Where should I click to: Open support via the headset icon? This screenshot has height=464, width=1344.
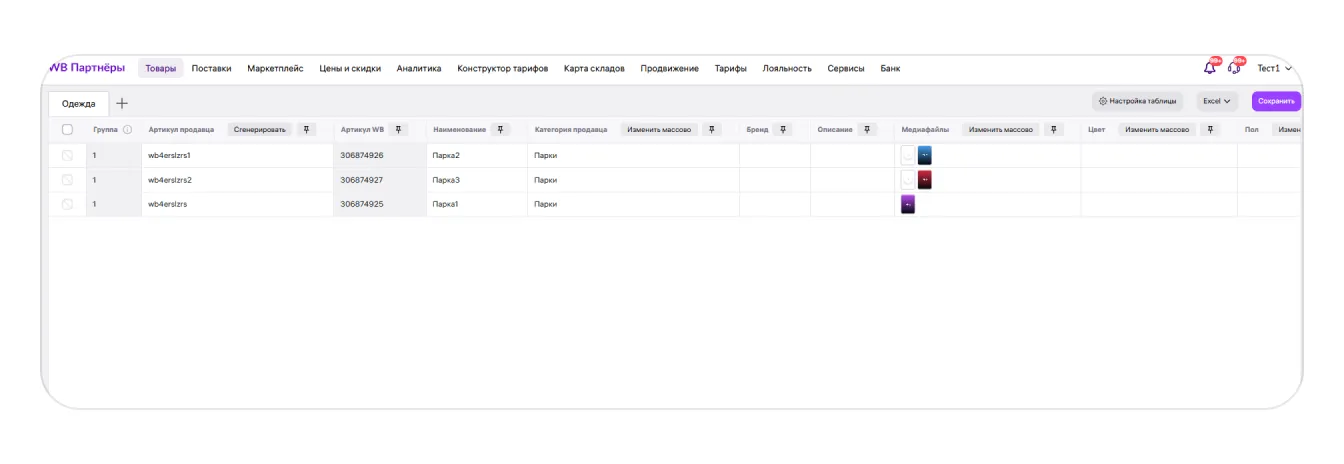click(x=1234, y=68)
